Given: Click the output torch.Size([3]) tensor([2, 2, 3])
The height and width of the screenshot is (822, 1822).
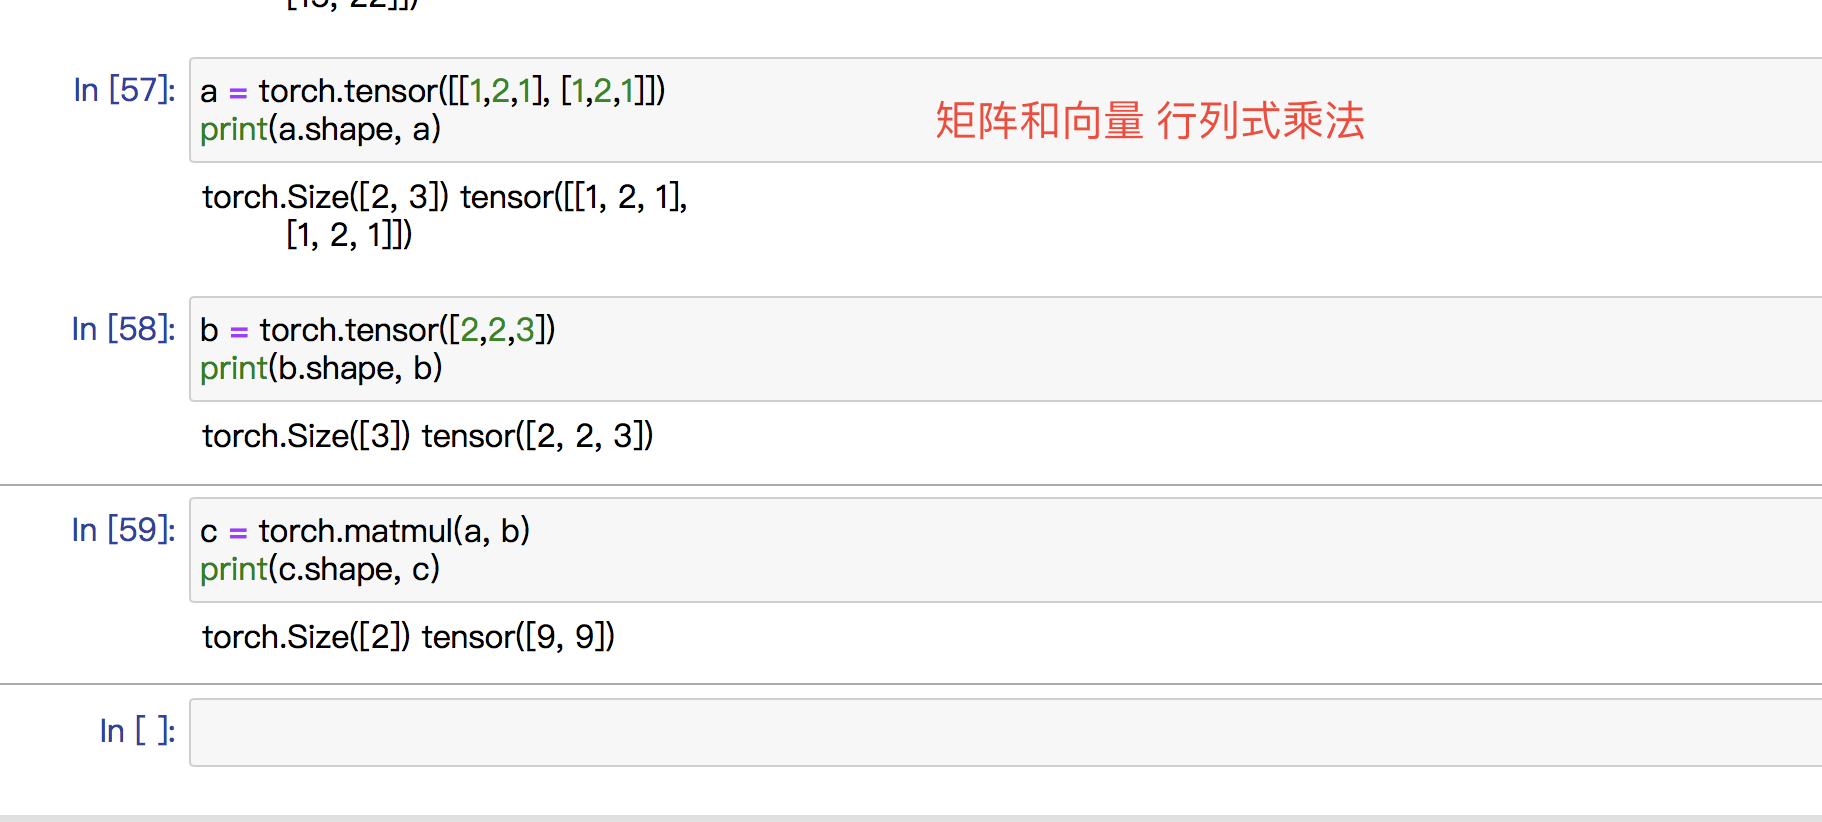Looking at the screenshot, I should pos(428,436).
